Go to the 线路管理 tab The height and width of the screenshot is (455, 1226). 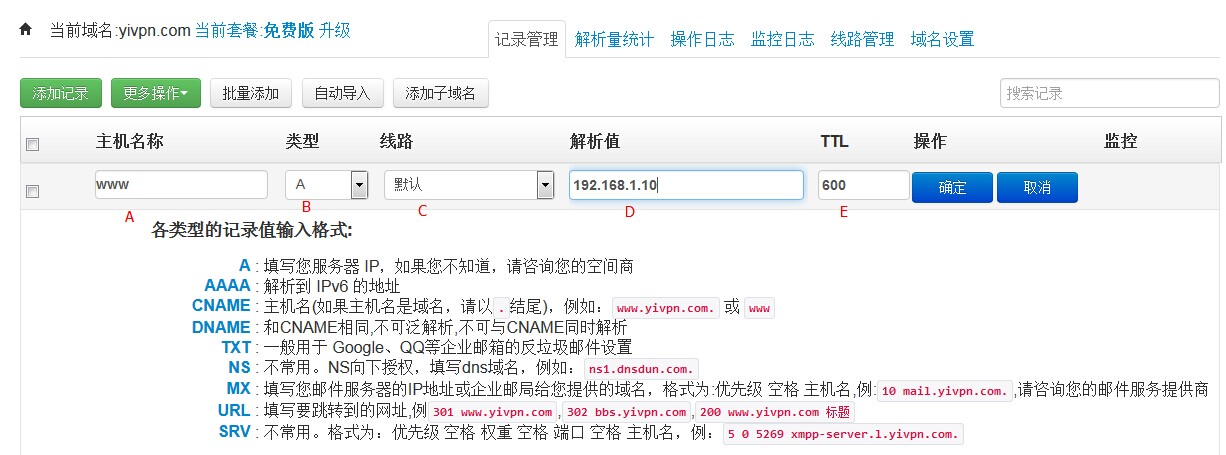[x=863, y=39]
